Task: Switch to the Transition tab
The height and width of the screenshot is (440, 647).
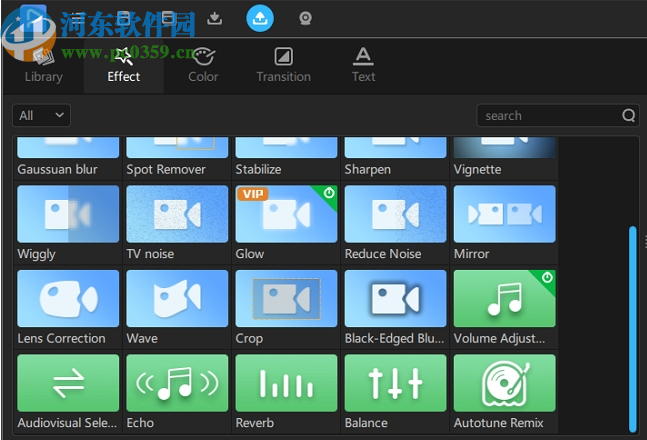Action: pos(283,66)
